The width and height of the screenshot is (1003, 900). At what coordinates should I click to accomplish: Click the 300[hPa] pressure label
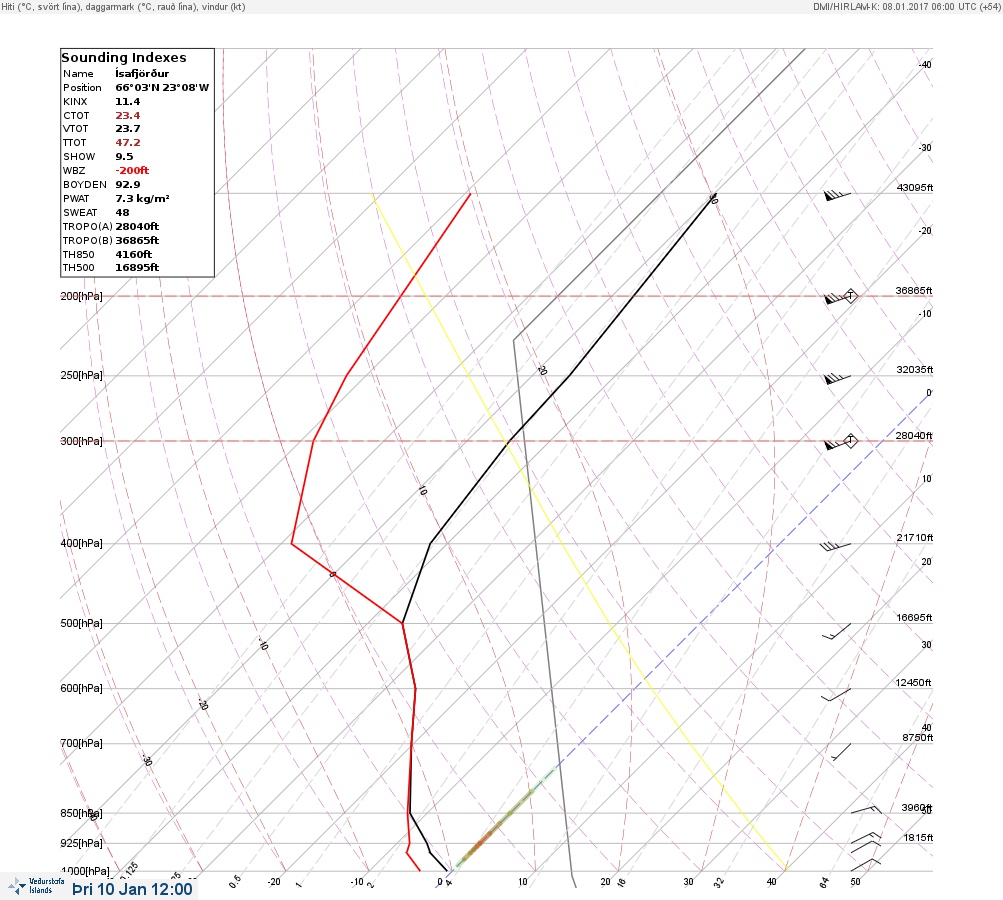click(x=81, y=441)
